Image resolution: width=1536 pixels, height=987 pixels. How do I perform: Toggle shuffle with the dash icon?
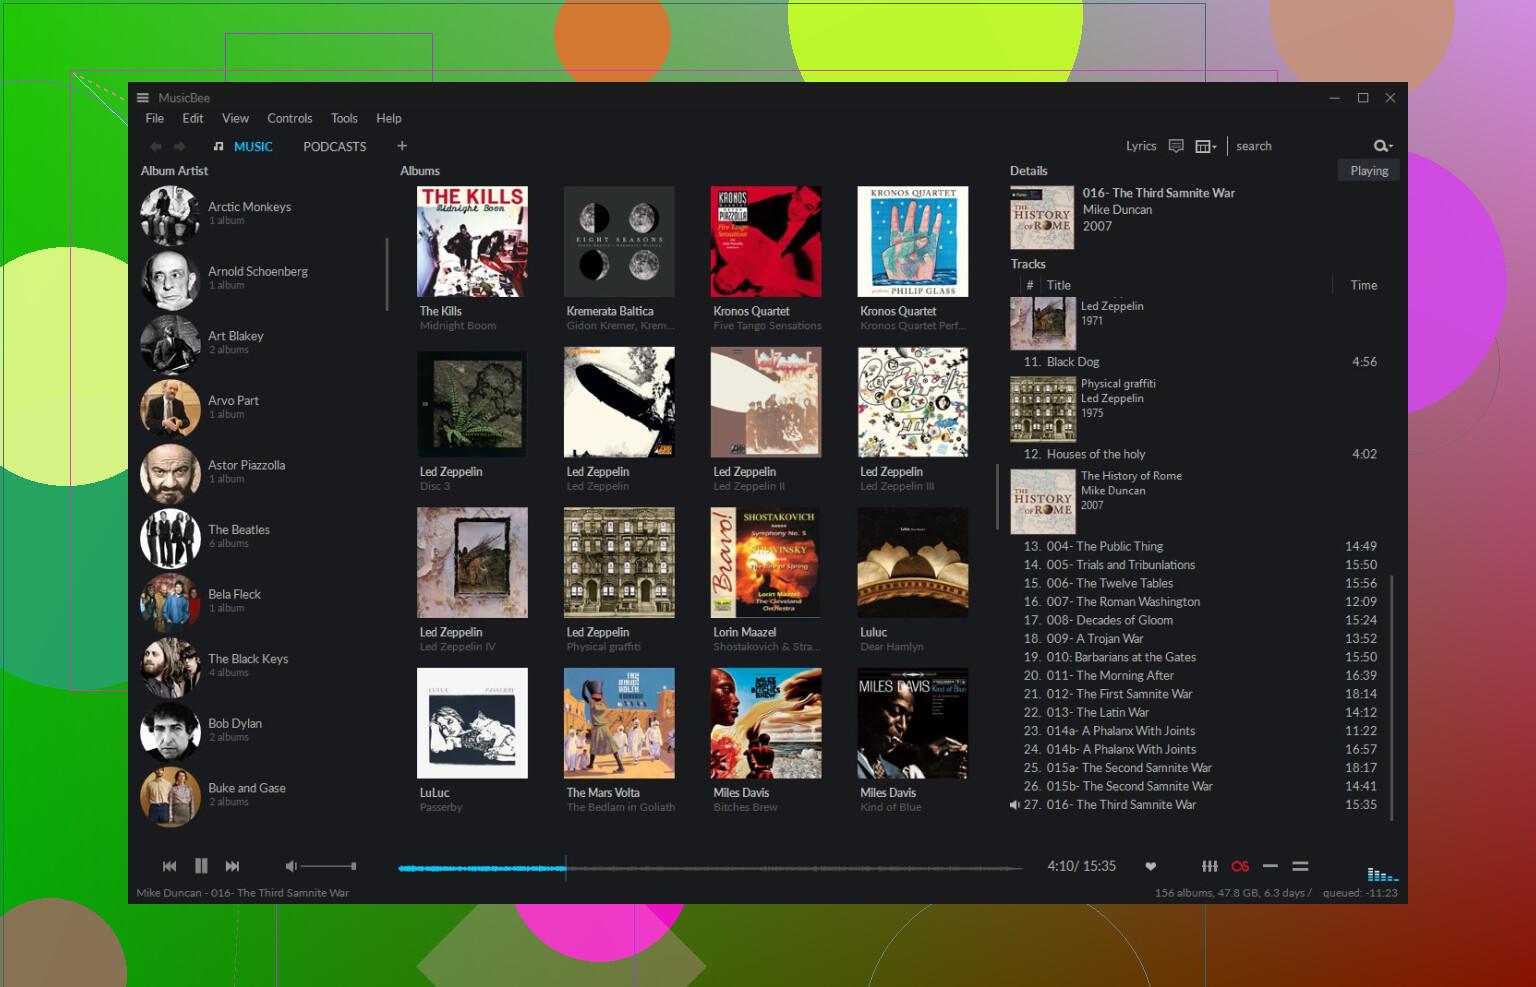1270,866
